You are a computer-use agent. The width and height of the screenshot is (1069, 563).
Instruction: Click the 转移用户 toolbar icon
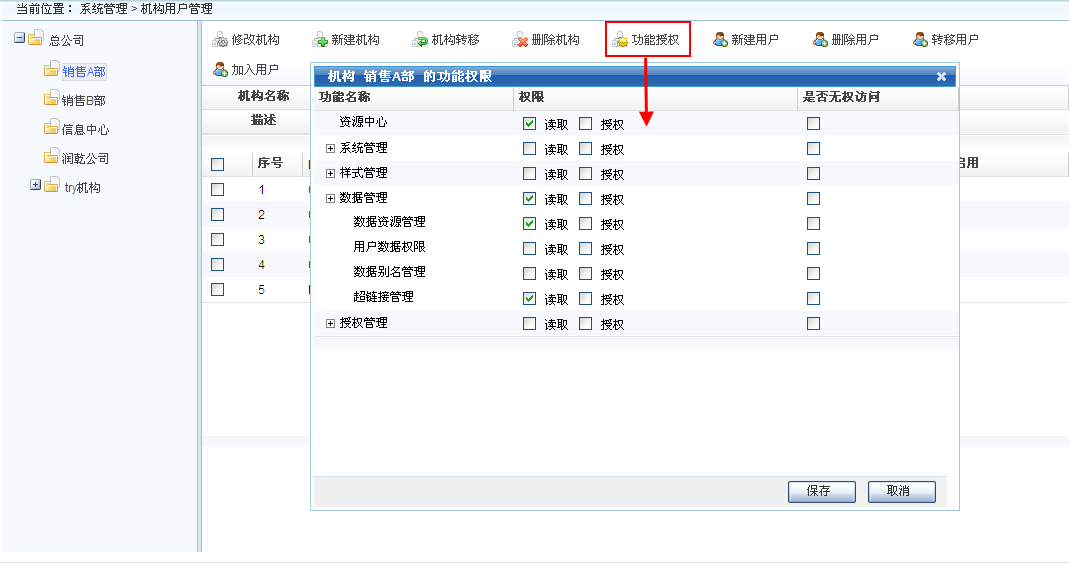920,40
